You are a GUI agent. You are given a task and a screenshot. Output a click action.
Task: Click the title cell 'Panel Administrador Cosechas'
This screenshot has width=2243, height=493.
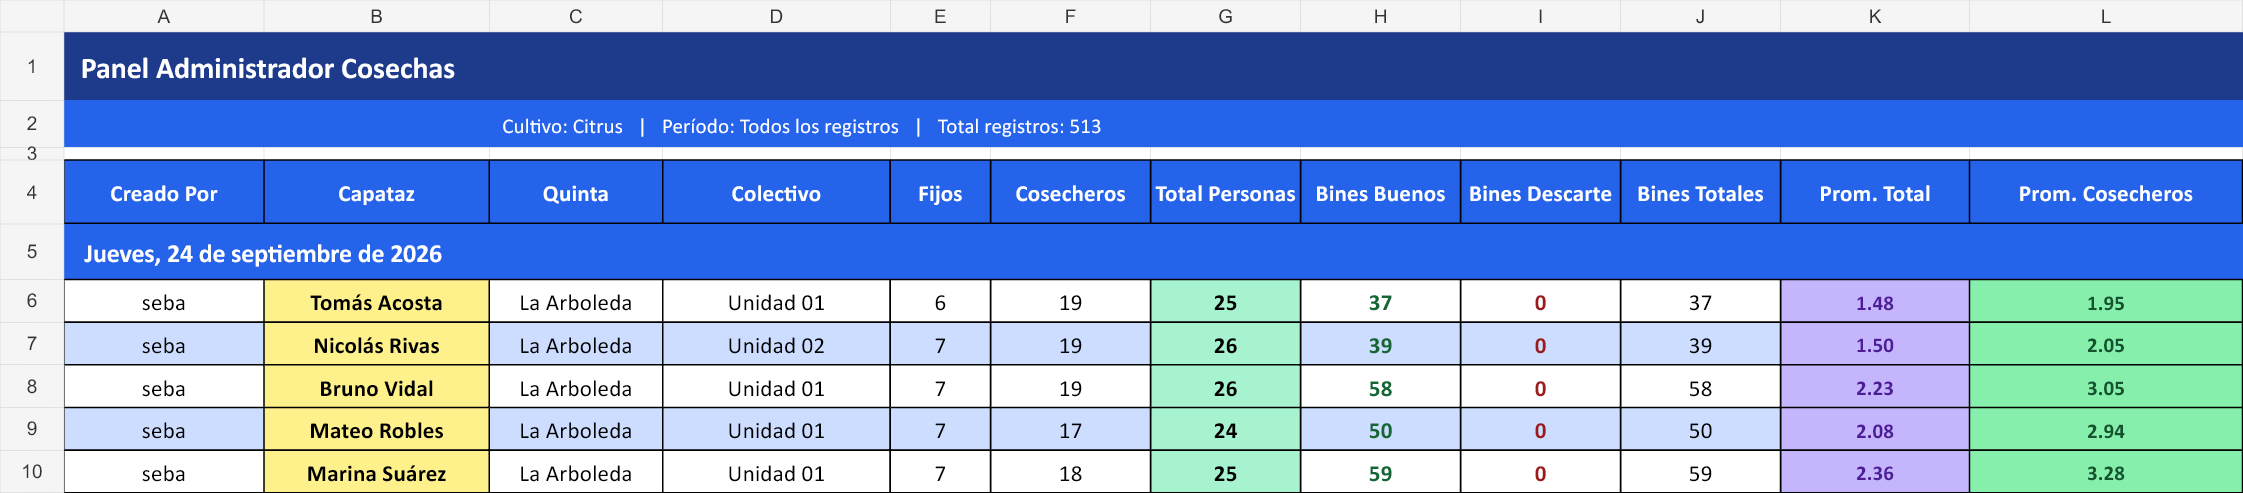(1153, 67)
